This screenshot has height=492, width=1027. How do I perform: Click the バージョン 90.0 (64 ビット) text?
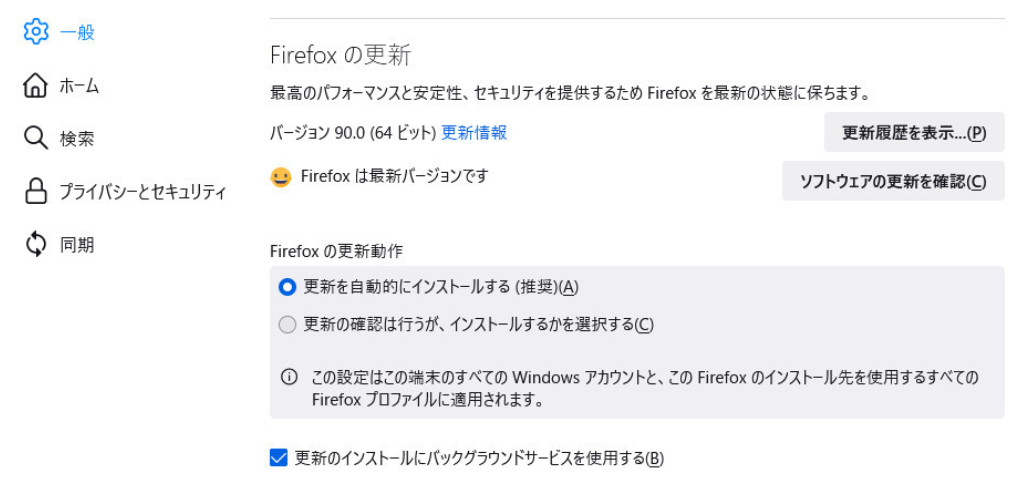[353, 132]
